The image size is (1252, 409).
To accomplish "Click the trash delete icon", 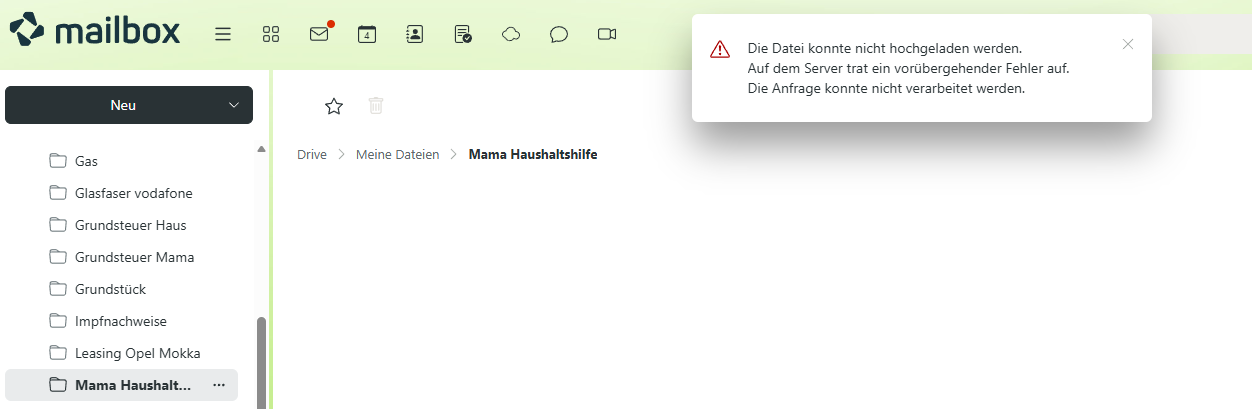I will tap(376, 106).
